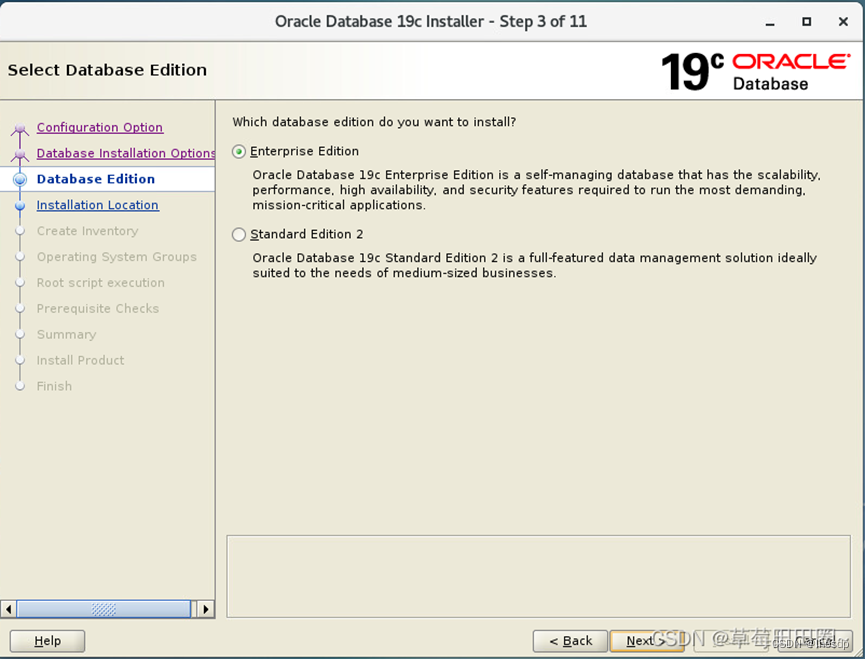Click the Help button

[x=47, y=641]
